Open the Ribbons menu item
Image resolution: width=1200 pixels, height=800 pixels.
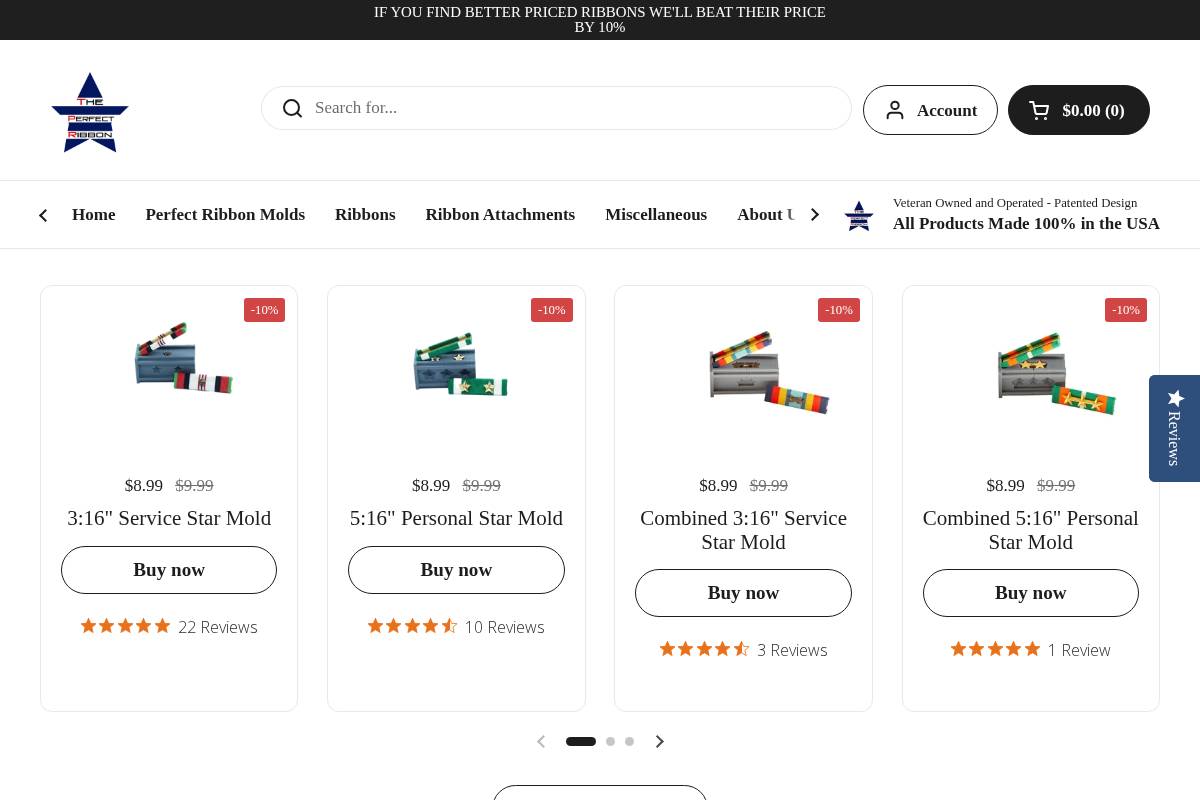tap(365, 214)
